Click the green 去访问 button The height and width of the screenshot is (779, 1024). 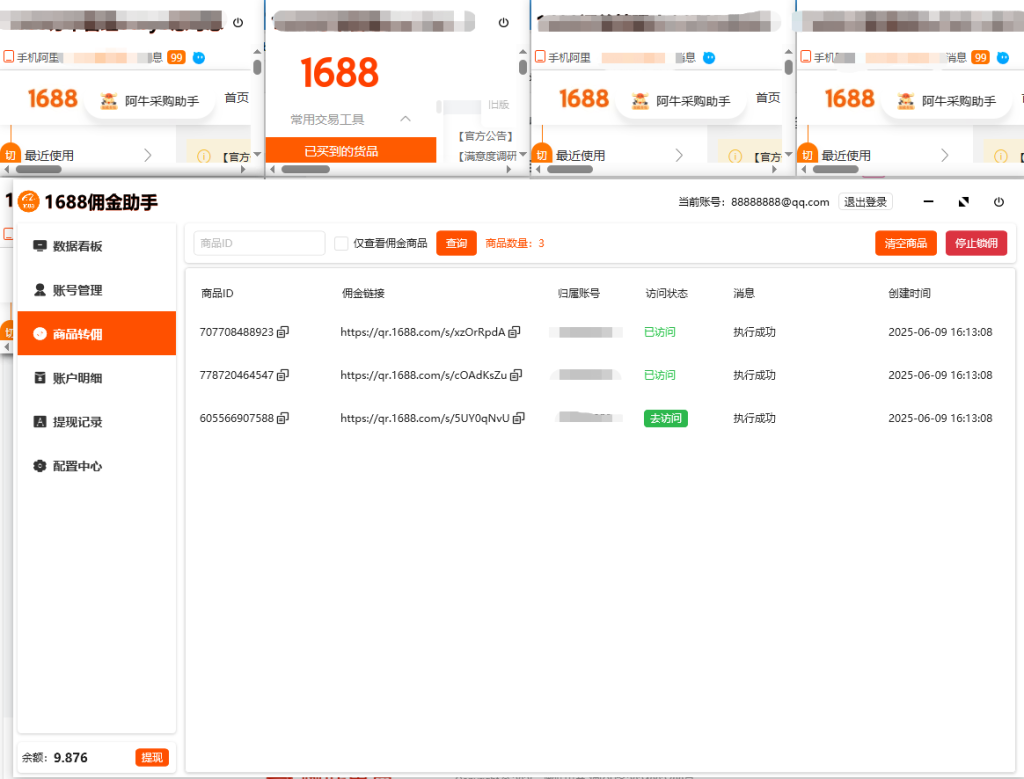(x=665, y=418)
